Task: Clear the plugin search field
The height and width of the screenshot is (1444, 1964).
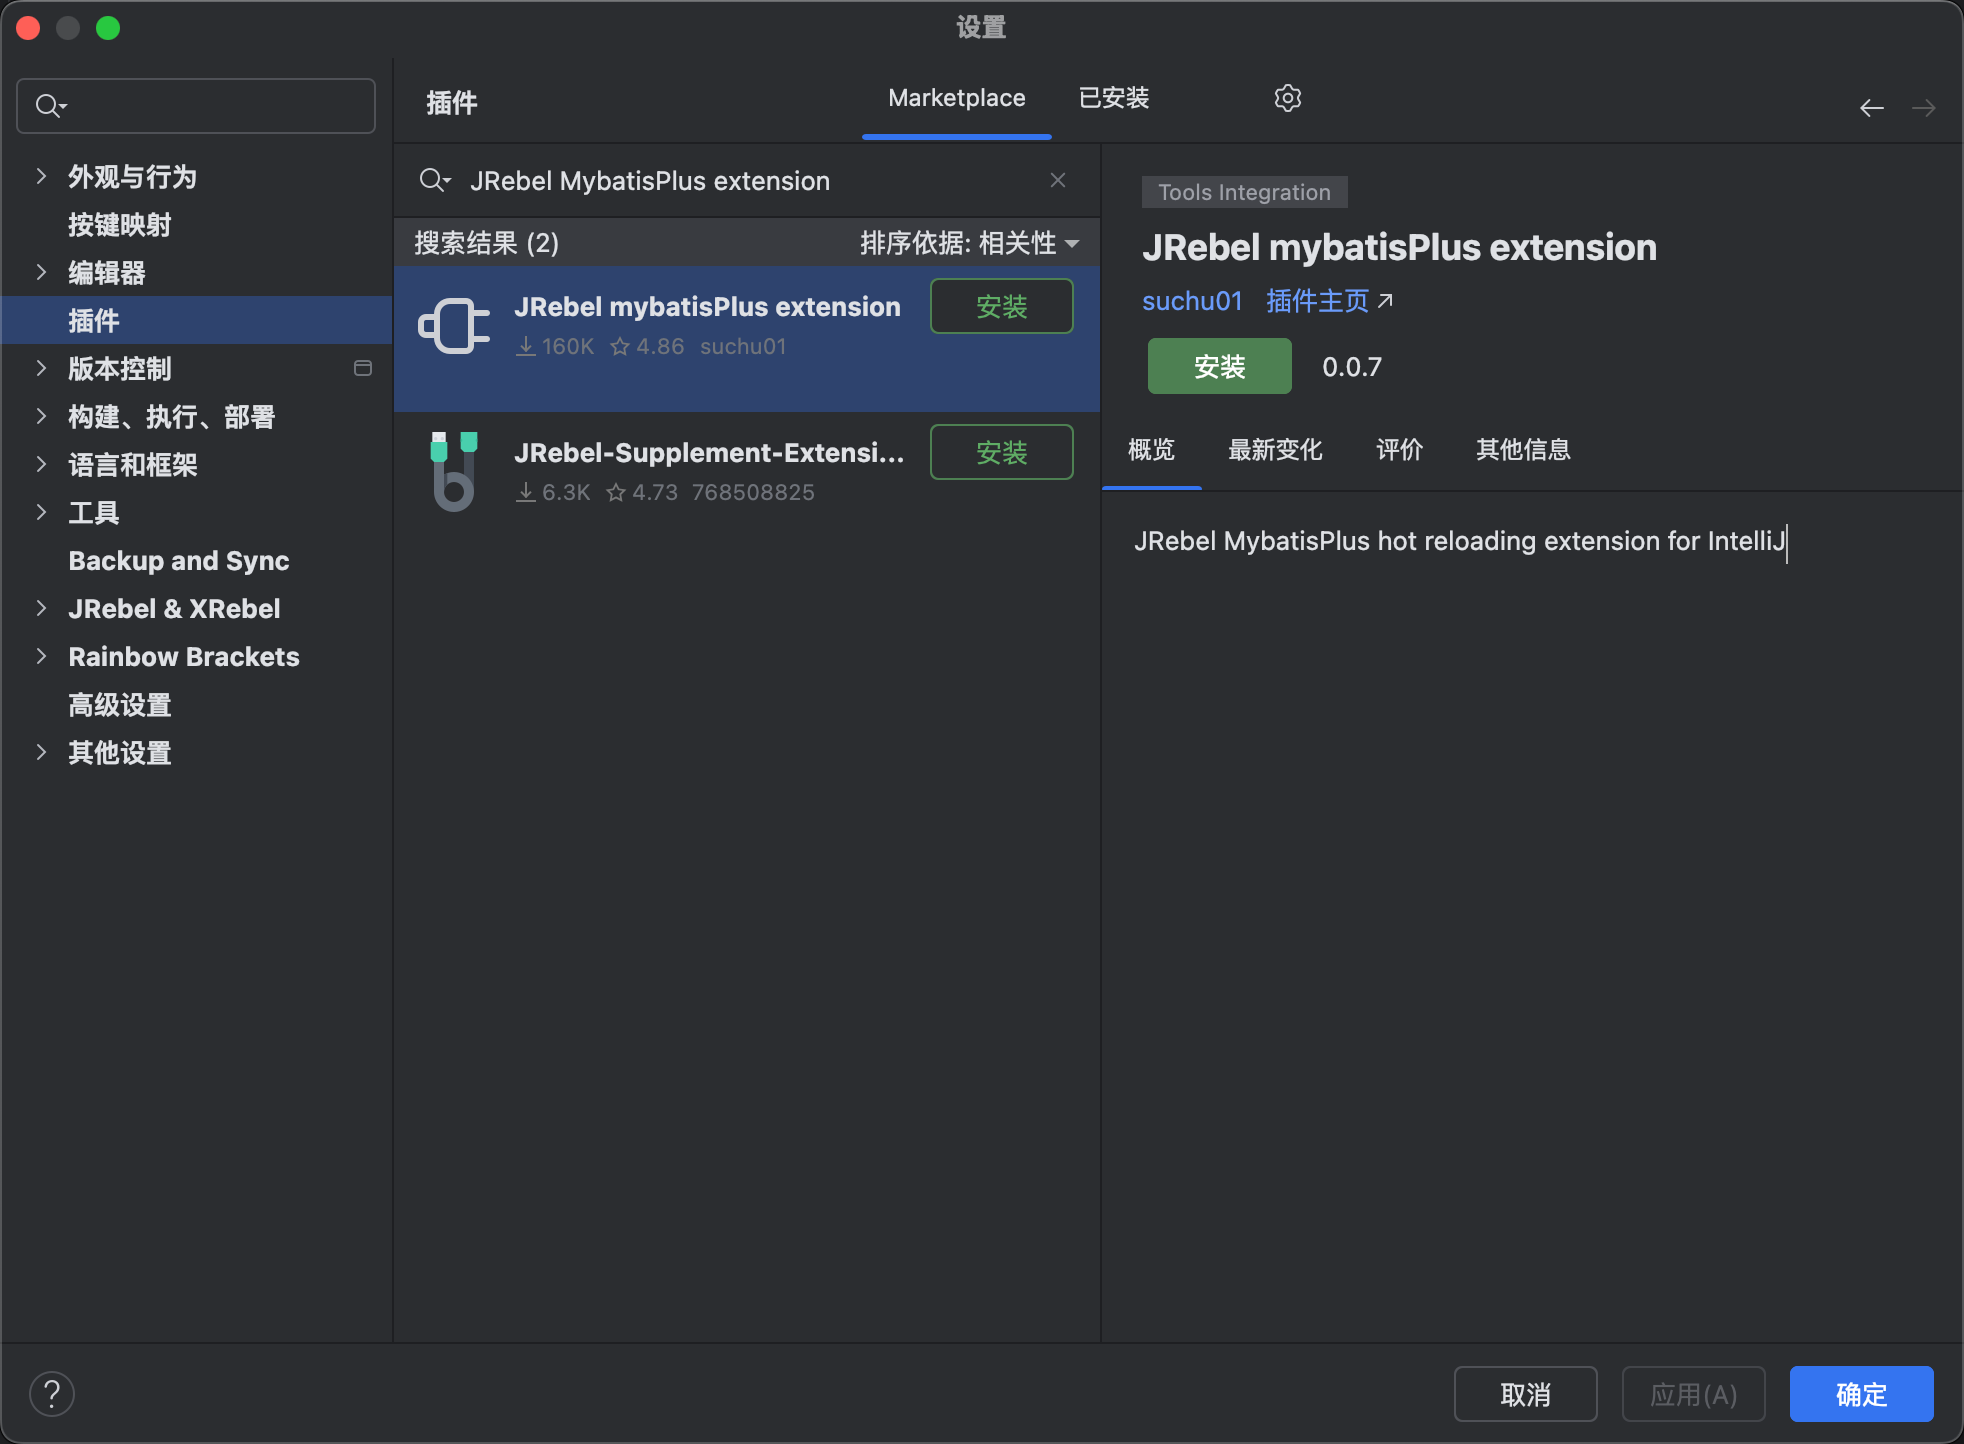Action: coord(1057,180)
